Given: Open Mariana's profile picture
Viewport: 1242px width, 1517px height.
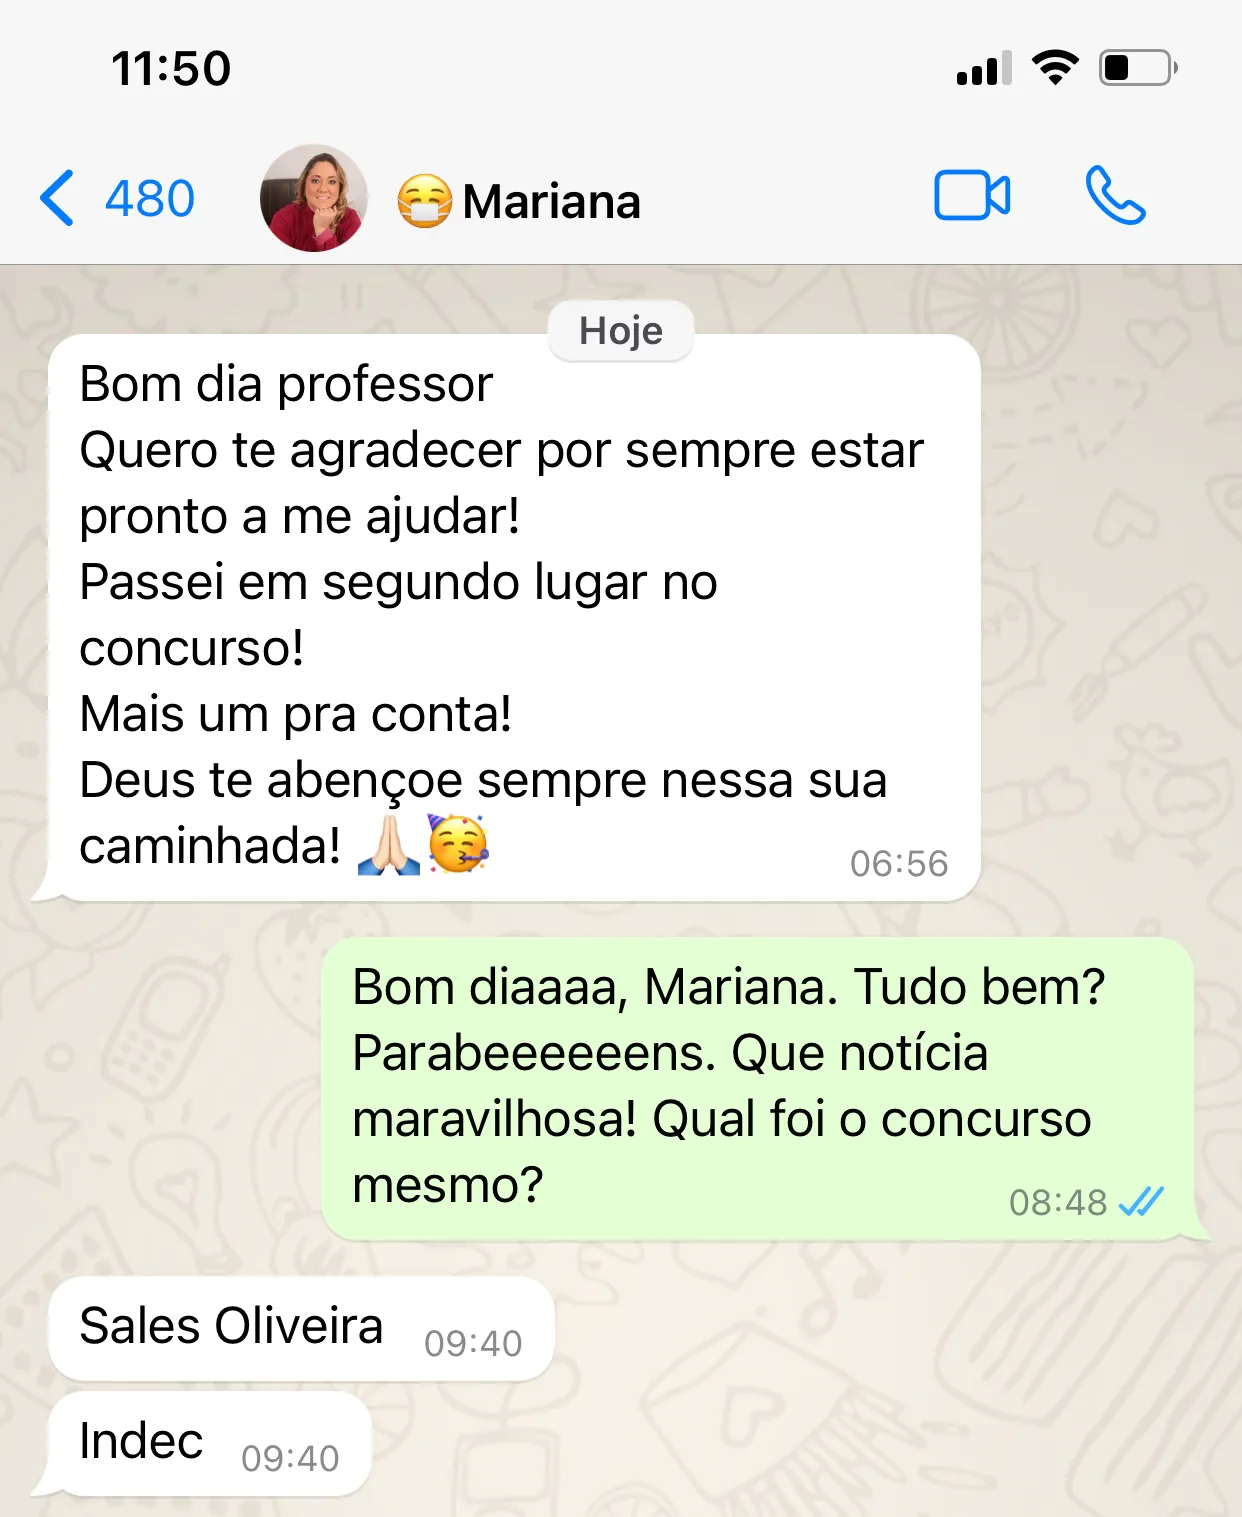Looking at the screenshot, I should 313,198.
